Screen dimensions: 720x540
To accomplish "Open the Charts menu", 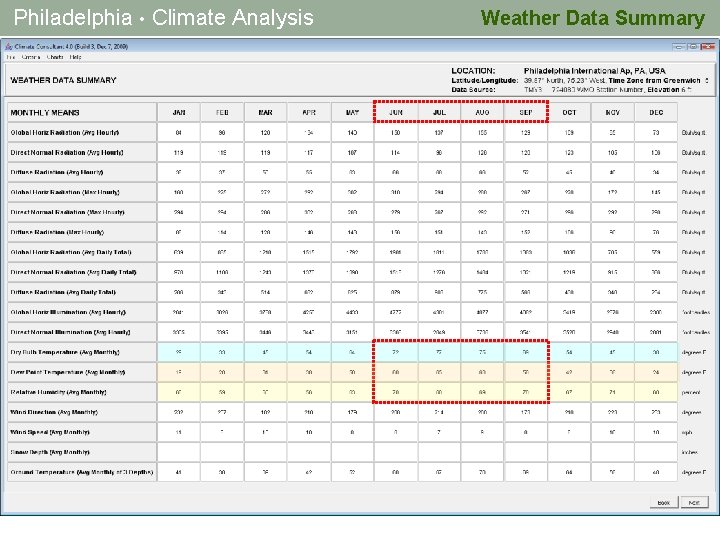I will [x=55, y=57].
